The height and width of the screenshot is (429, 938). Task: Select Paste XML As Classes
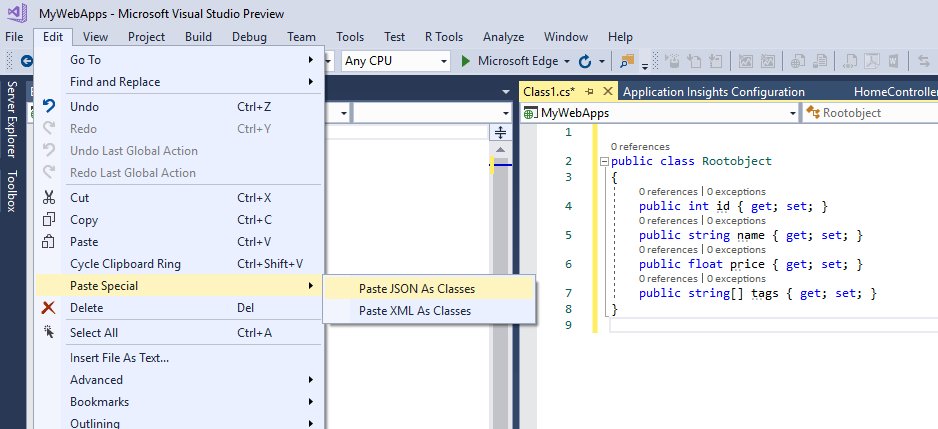point(428,311)
